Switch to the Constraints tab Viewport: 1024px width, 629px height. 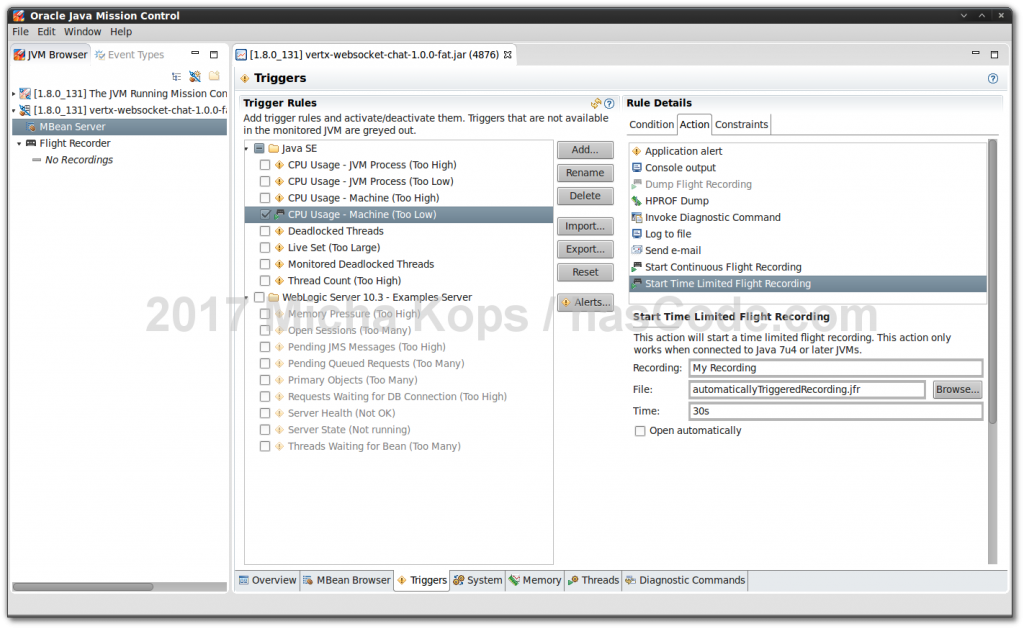[741, 124]
